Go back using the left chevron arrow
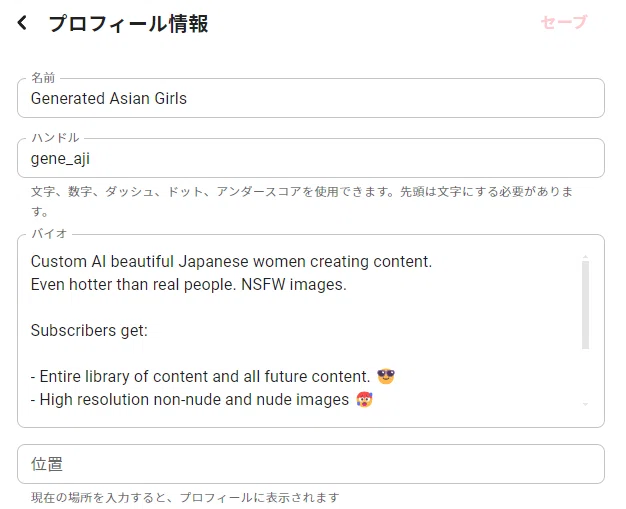626x509 pixels. tap(22, 23)
